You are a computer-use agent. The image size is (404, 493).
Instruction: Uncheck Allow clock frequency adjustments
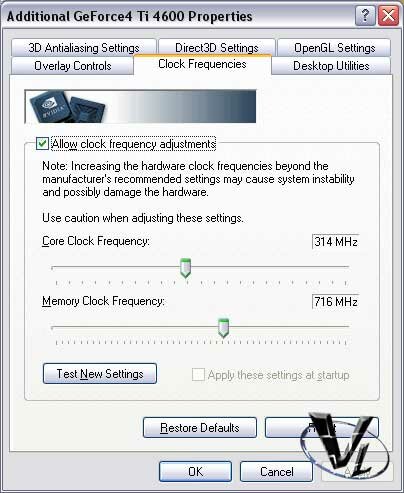point(42,144)
